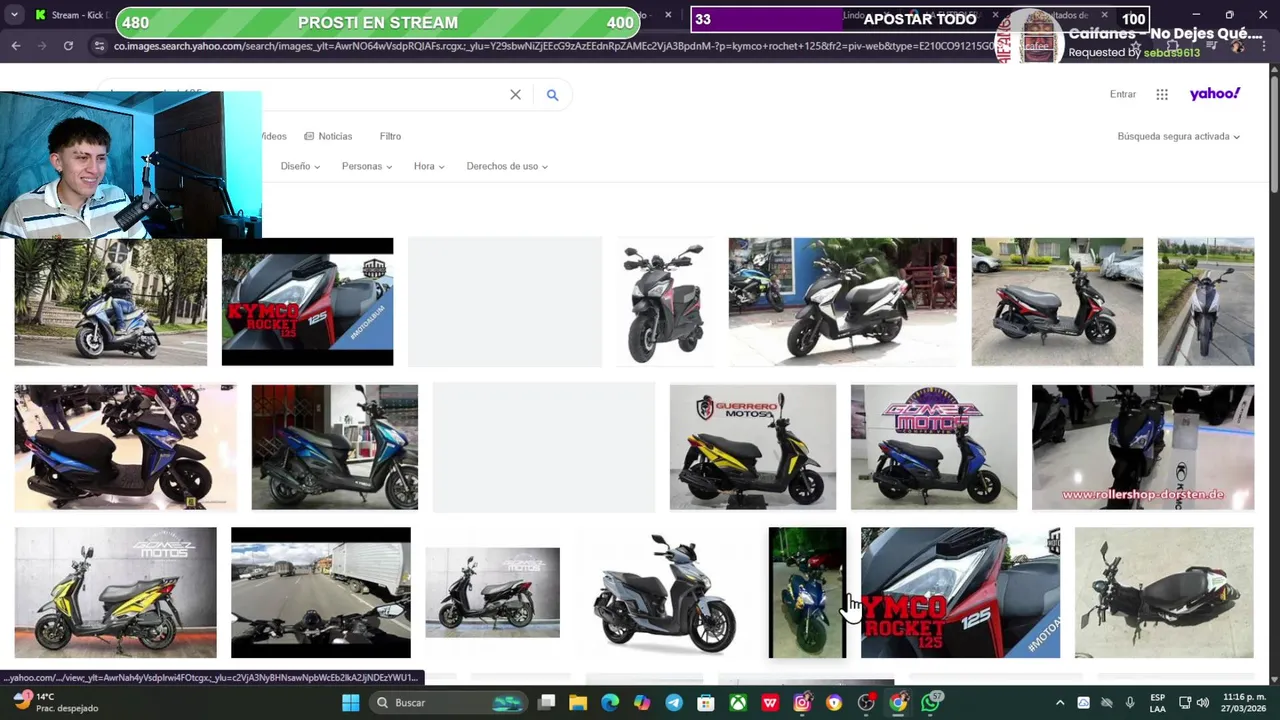Image resolution: width=1280 pixels, height=720 pixels.
Task: Open Kymco Rocket 125 headlight closeup thumbnail
Action: click(x=960, y=593)
